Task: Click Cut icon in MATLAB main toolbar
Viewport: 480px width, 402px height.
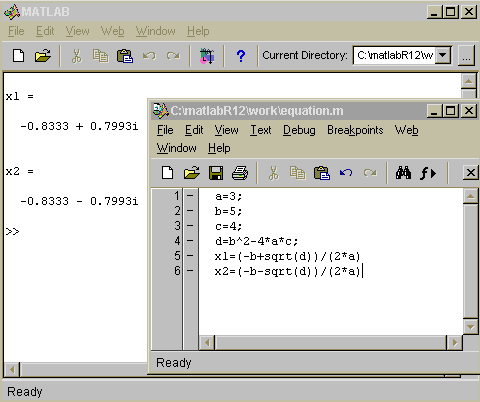Action: [x=77, y=55]
